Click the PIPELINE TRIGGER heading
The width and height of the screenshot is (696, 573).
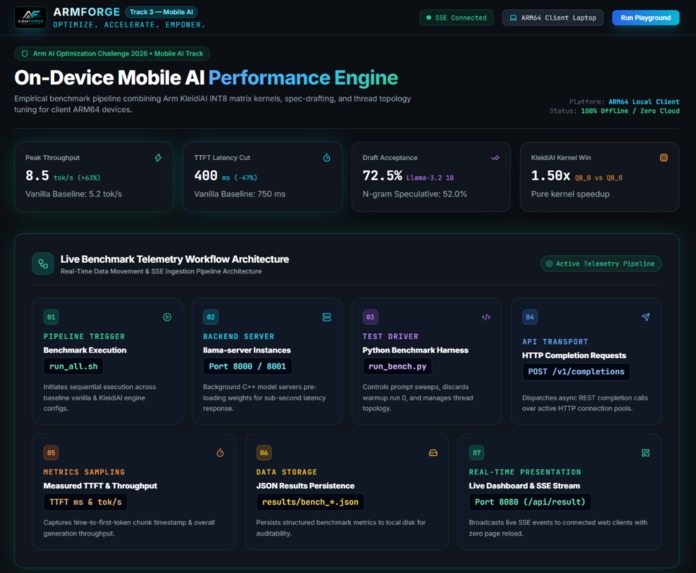pos(84,336)
